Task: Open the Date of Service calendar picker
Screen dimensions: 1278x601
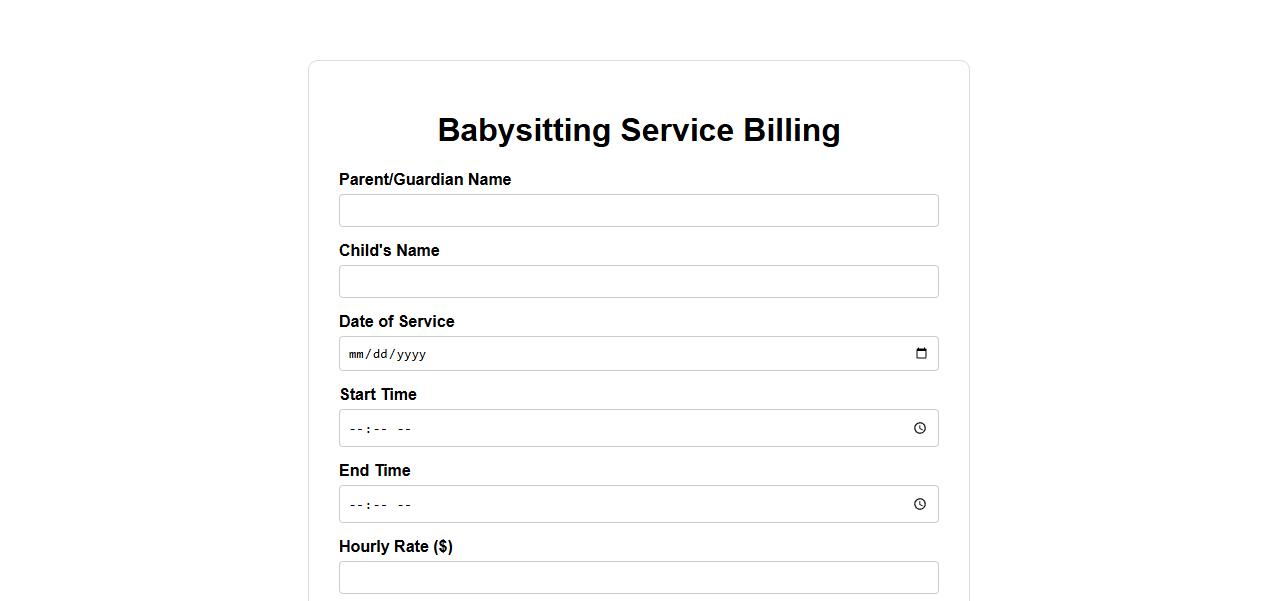Action: [921, 354]
